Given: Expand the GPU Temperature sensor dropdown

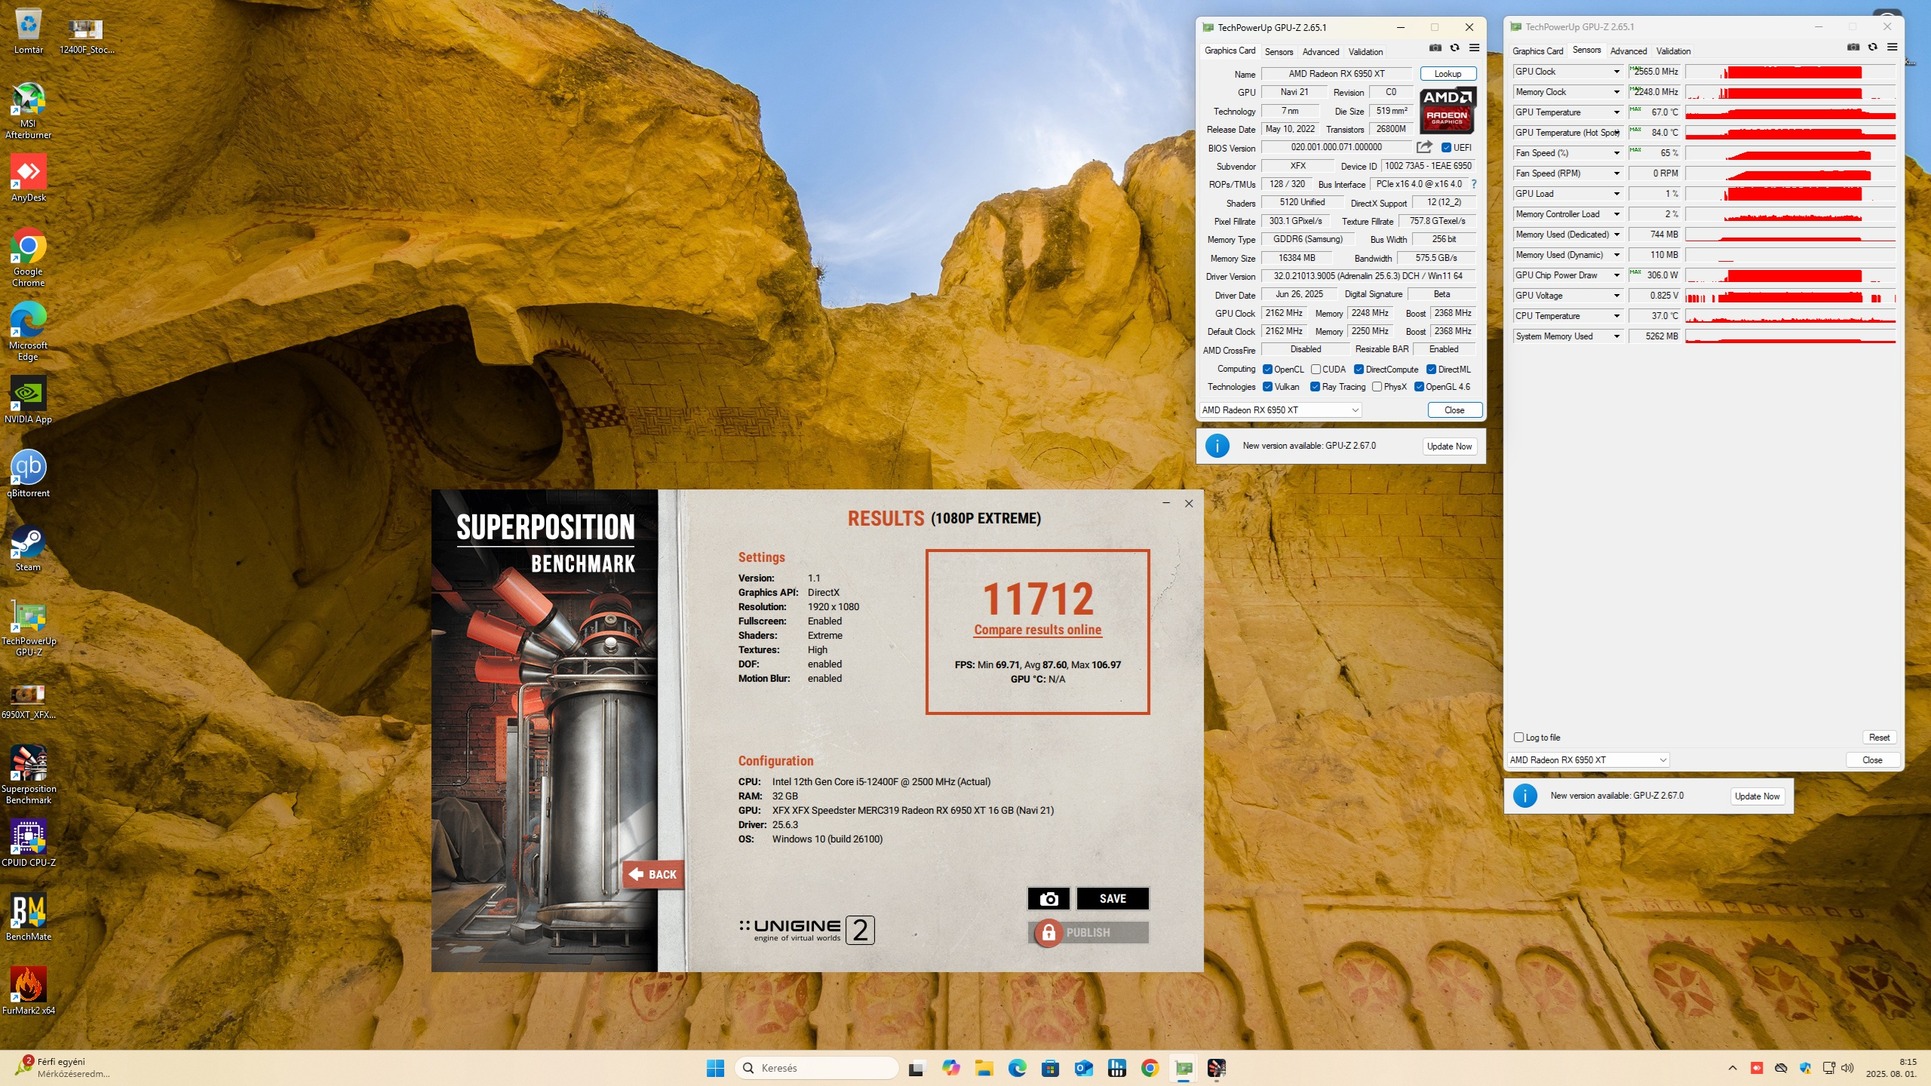Looking at the screenshot, I should tap(1616, 112).
